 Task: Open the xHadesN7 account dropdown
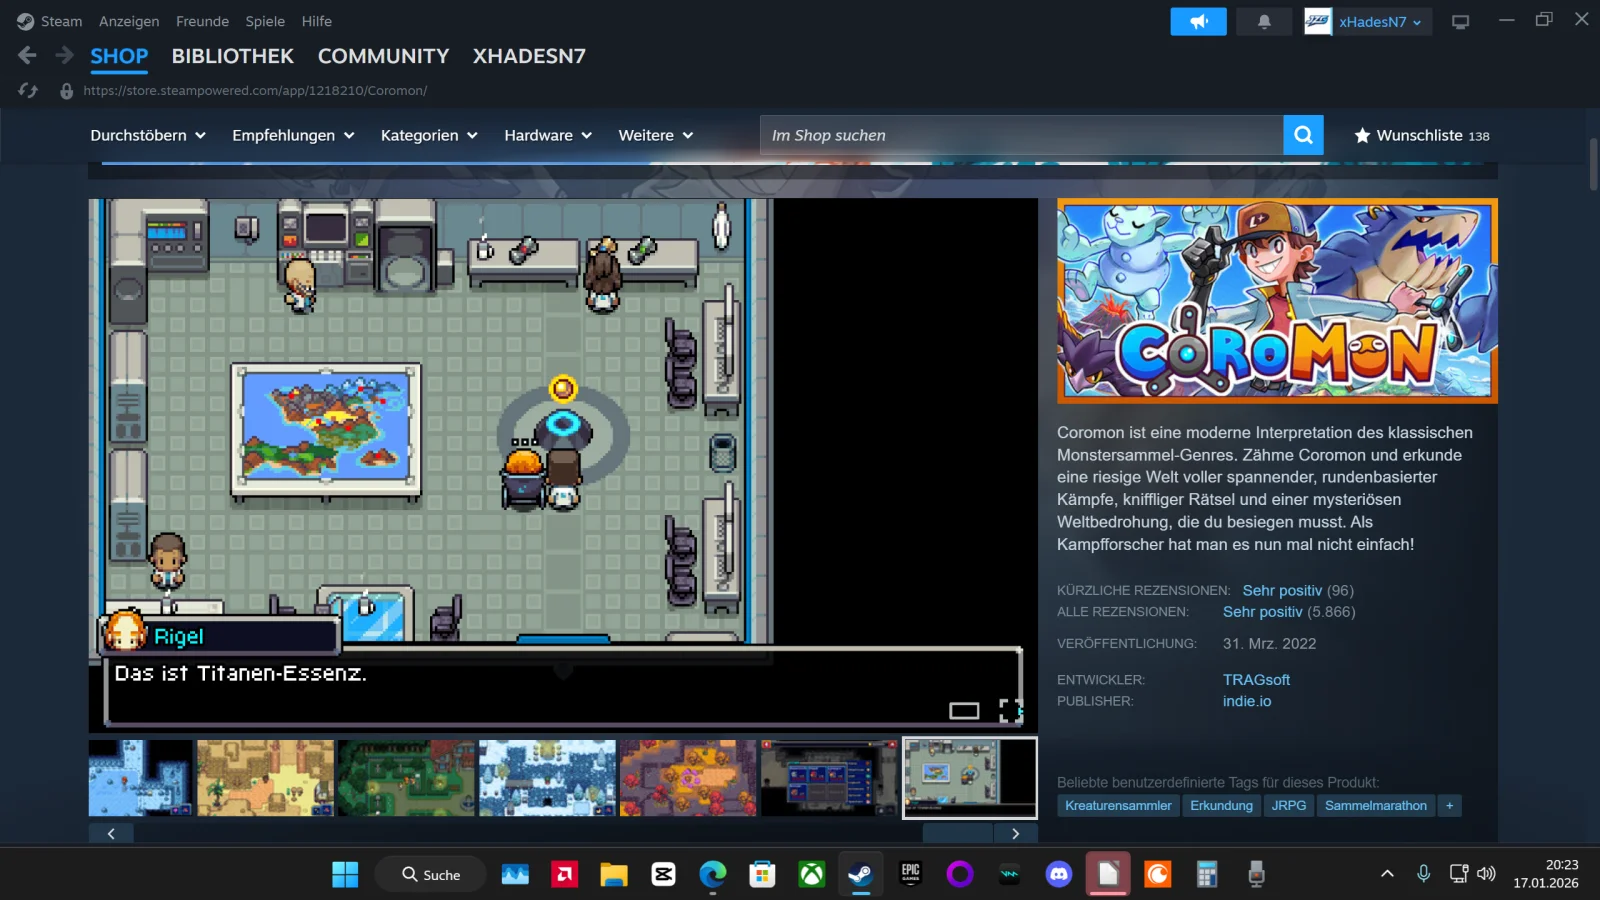coord(1380,22)
